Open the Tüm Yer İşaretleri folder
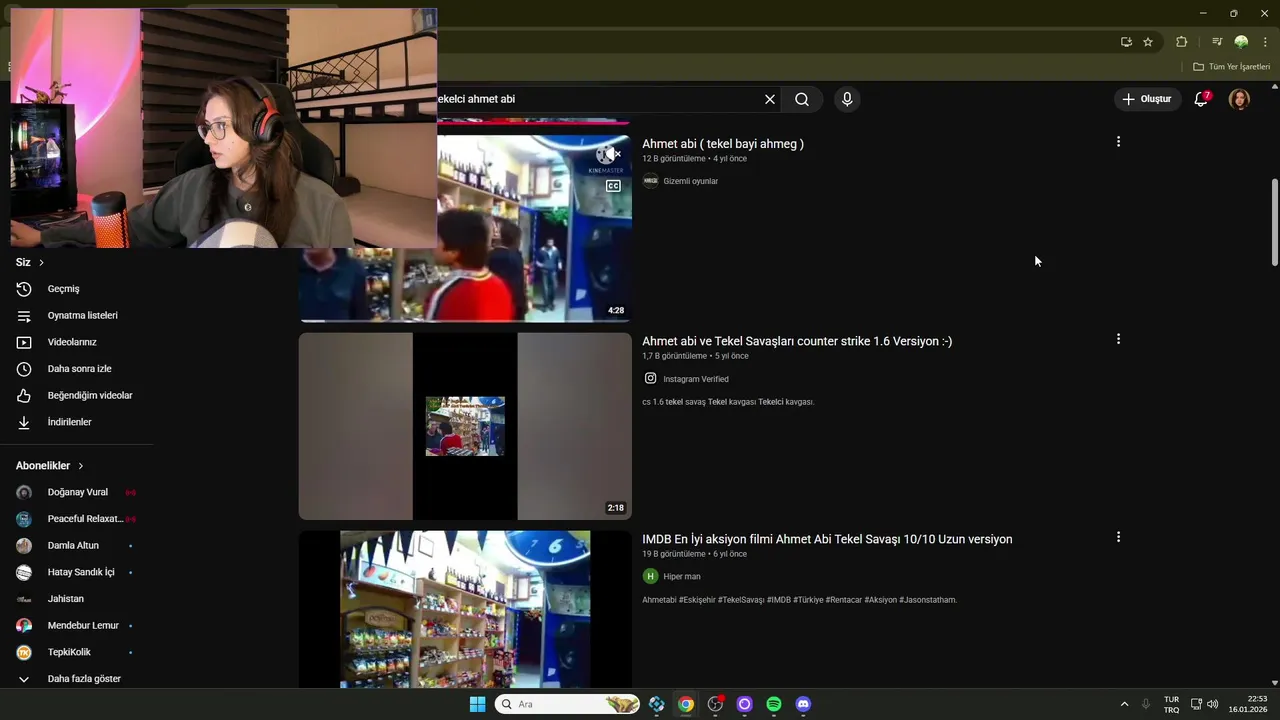1280x720 pixels. 1231,67
